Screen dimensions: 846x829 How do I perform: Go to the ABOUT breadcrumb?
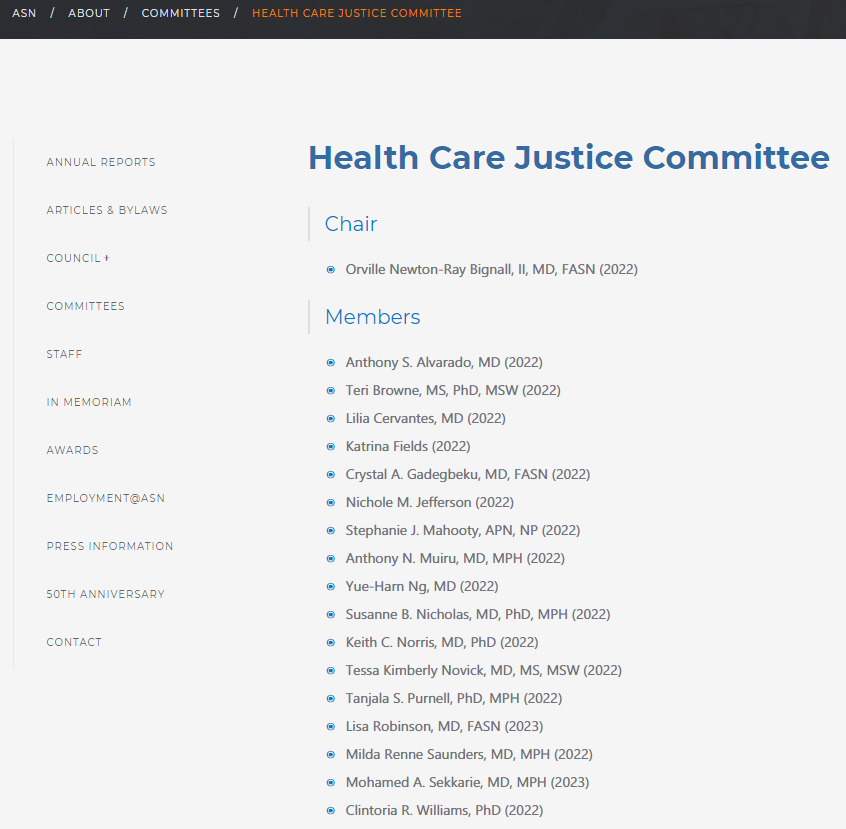89,13
